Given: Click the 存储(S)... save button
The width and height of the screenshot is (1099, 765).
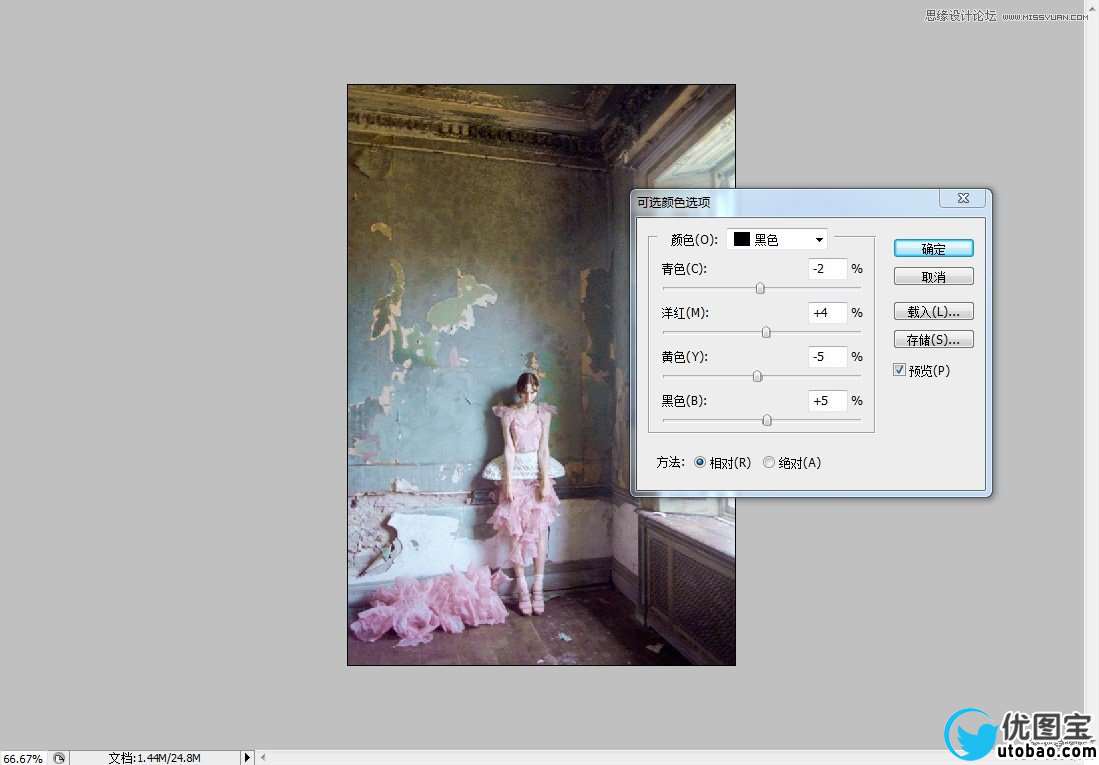Looking at the screenshot, I should pos(933,340).
